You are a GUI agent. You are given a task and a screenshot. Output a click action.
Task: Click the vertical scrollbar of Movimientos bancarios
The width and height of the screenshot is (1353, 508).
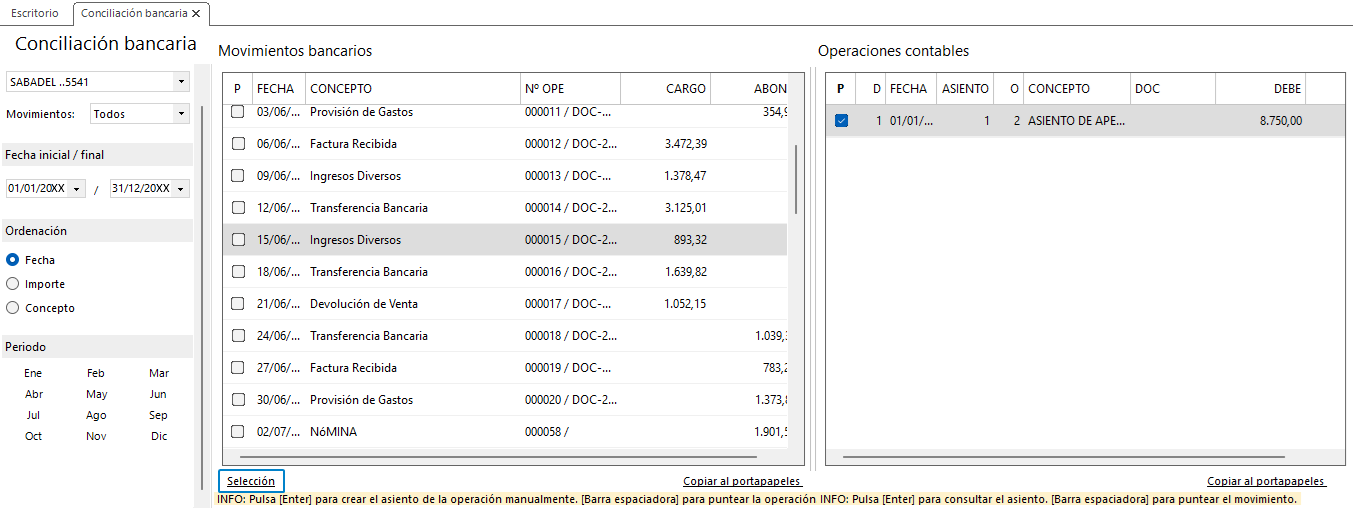click(x=796, y=179)
